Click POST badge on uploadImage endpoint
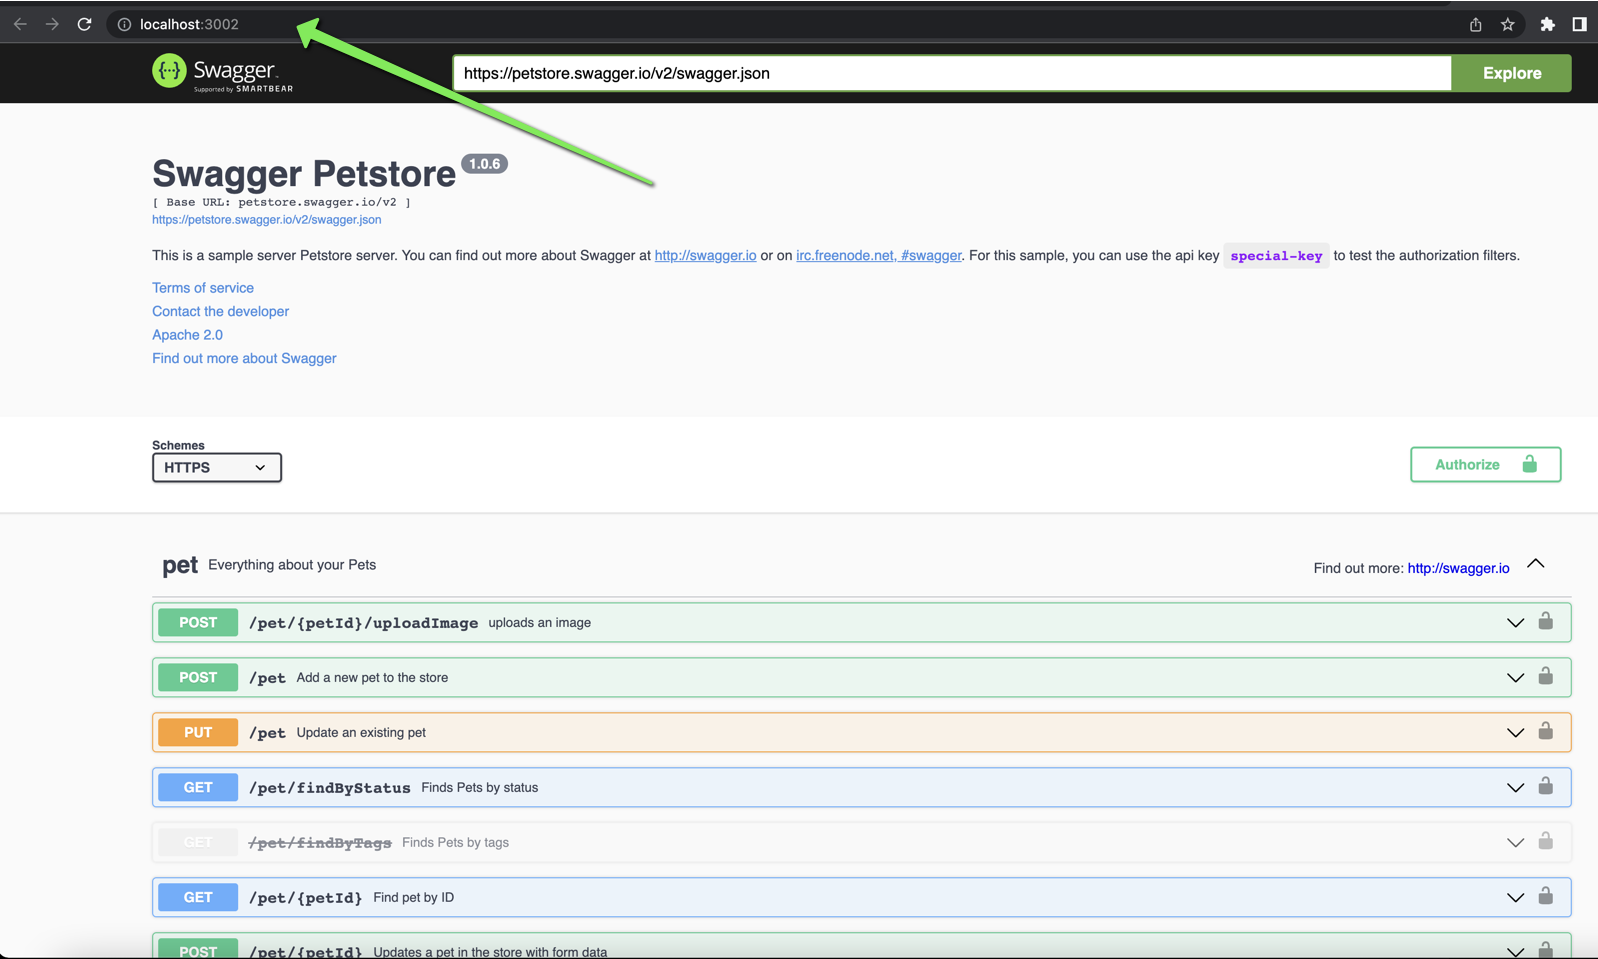 click(x=198, y=622)
